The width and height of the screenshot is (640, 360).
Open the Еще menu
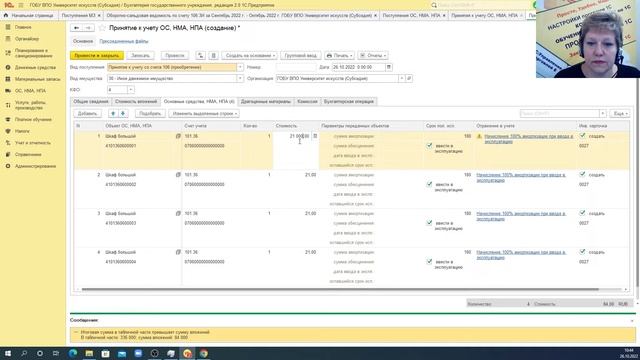click(x=620, y=113)
